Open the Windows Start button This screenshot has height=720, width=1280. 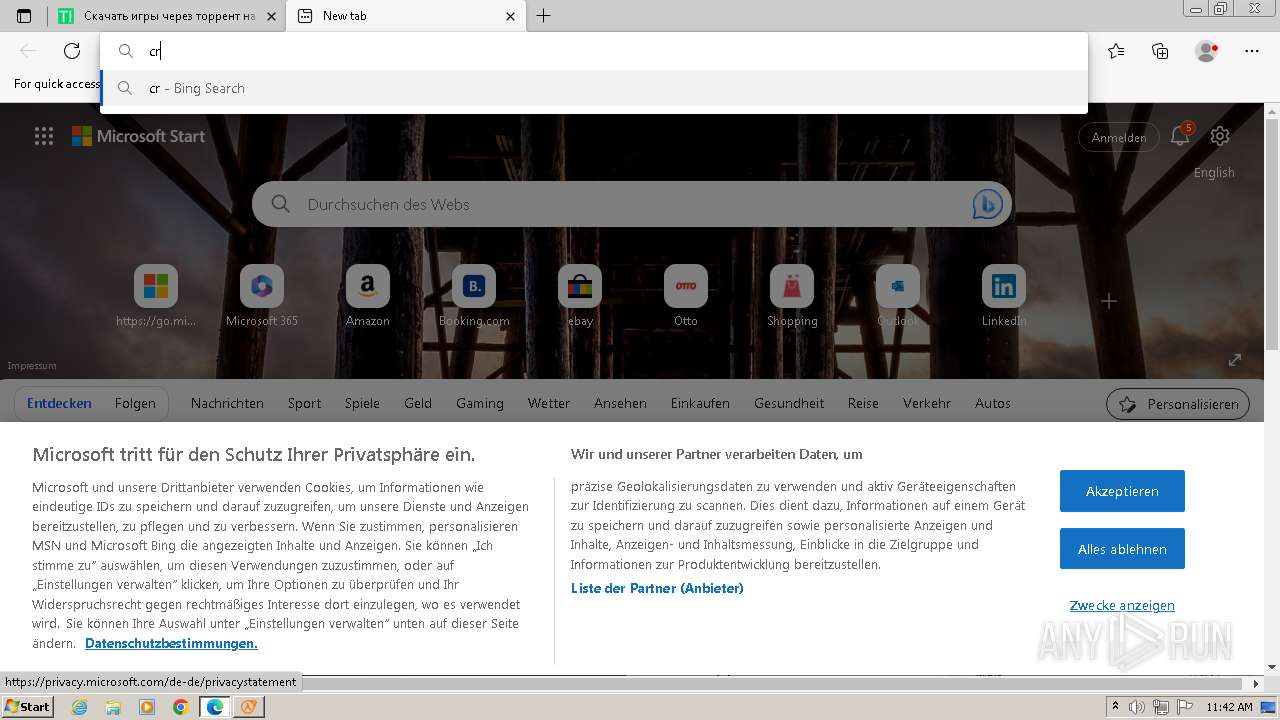(28, 706)
